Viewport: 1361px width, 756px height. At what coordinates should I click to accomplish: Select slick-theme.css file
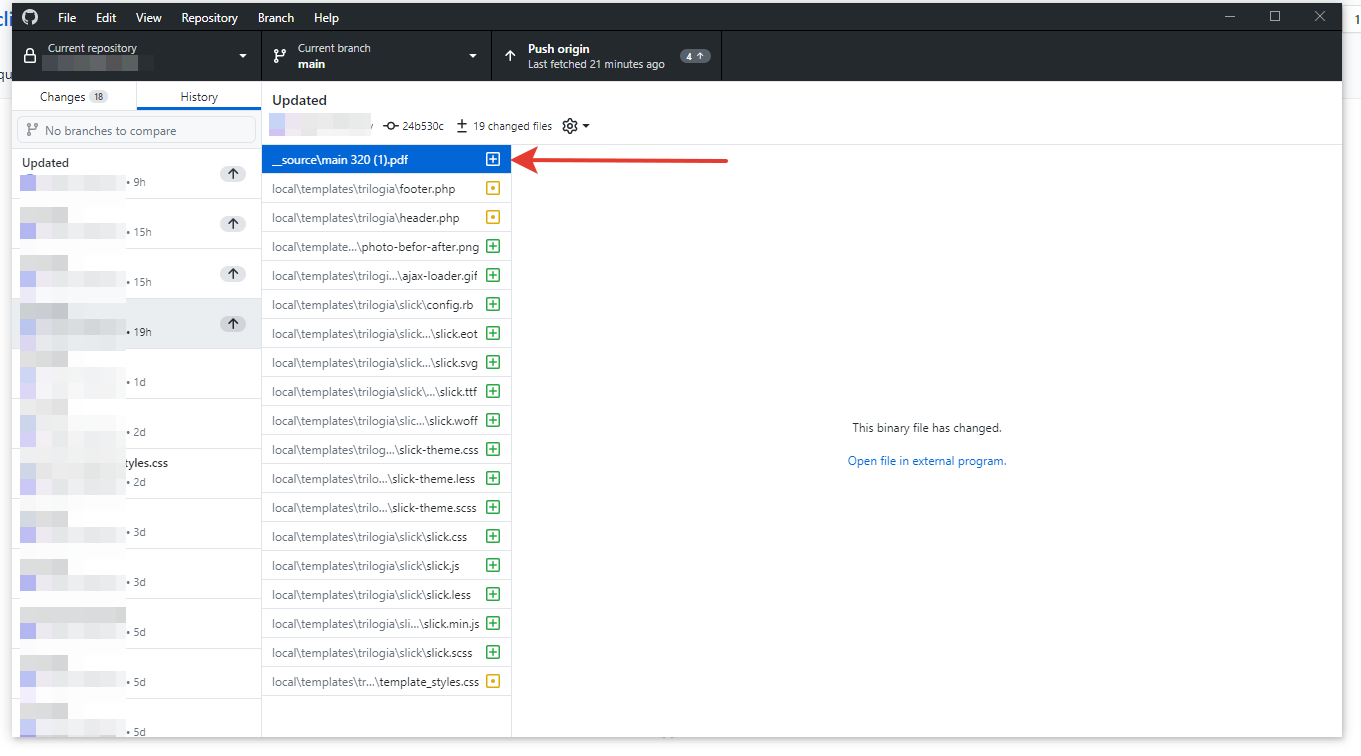point(387,449)
